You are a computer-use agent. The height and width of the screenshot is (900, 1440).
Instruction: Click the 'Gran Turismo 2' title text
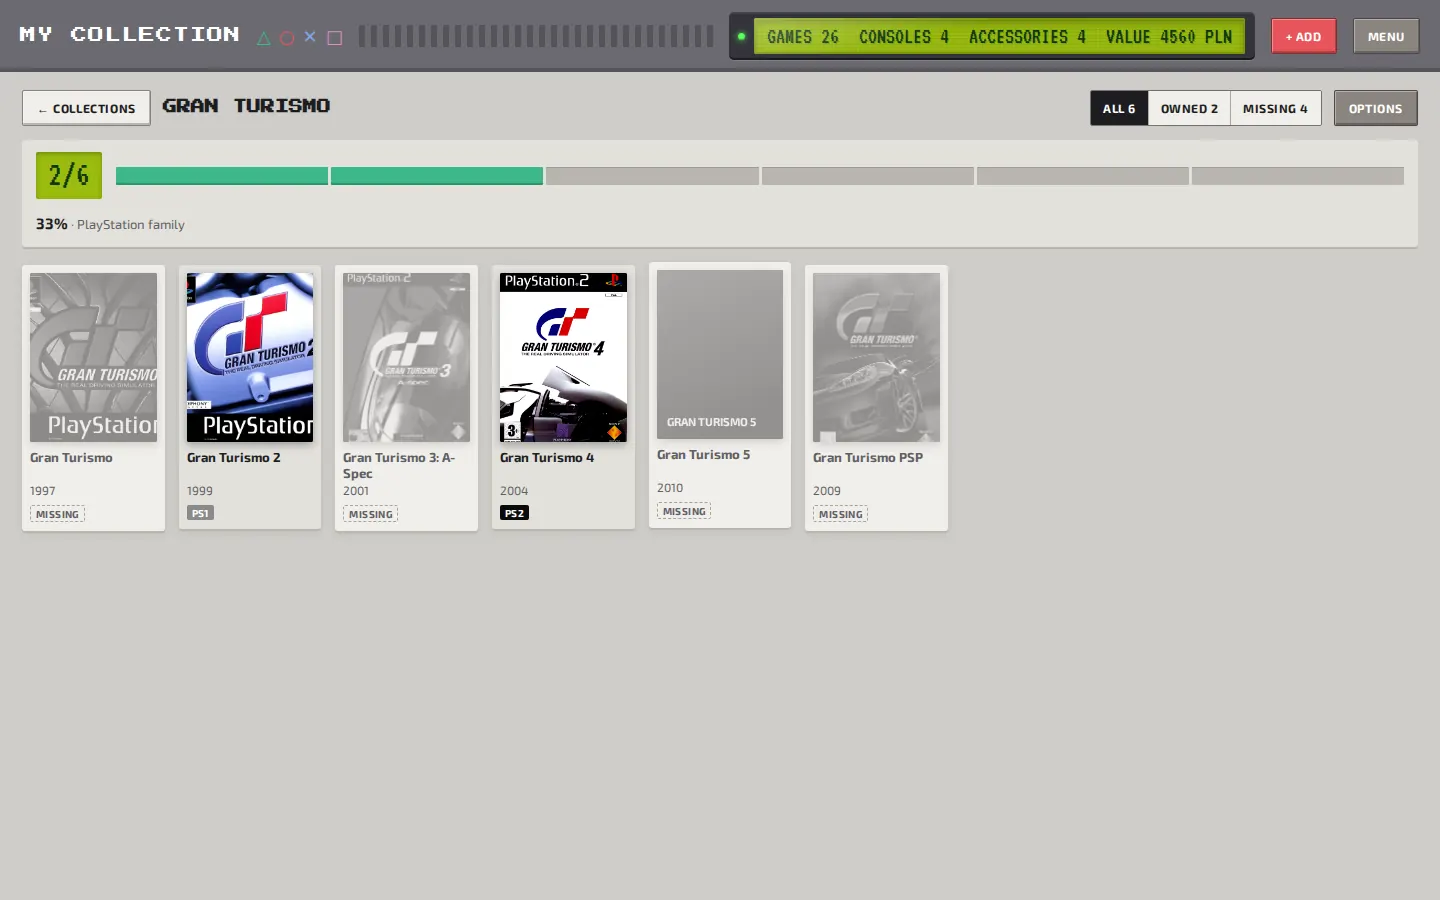pyautogui.click(x=234, y=458)
